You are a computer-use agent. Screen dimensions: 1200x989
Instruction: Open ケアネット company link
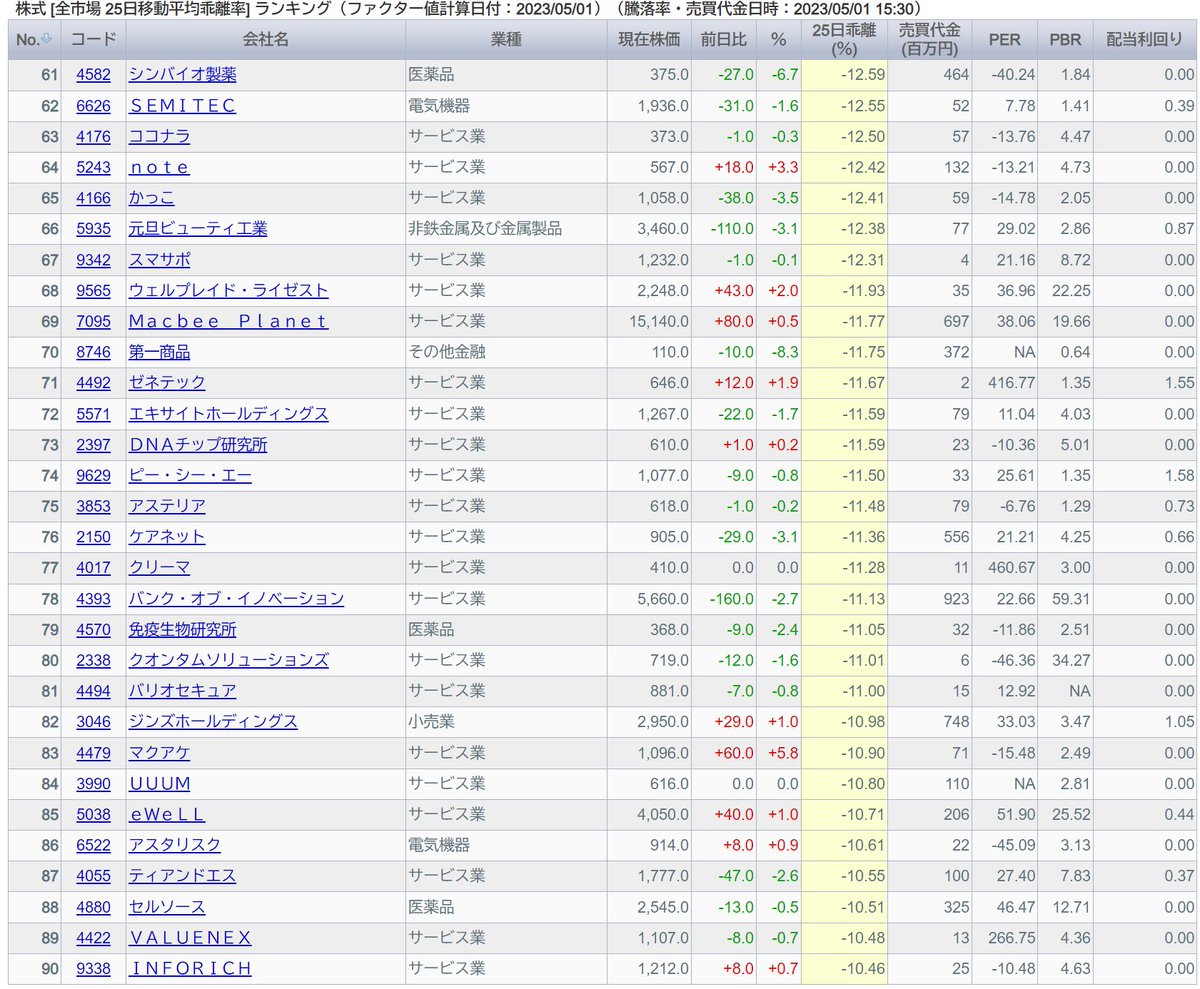pyautogui.click(x=167, y=537)
